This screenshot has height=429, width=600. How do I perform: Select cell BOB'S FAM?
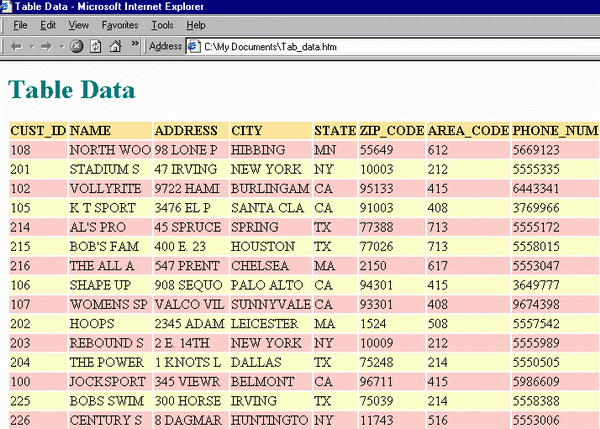pos(110,246)
